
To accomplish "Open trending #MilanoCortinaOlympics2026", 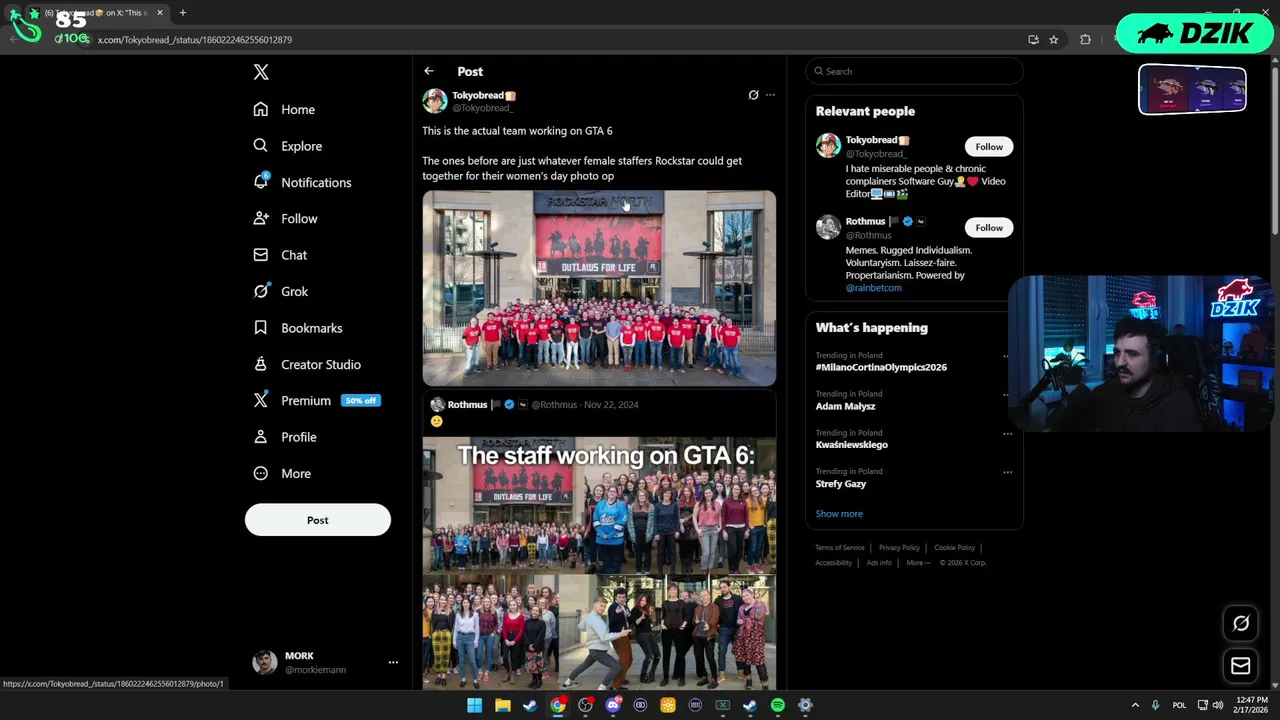I will [881, 367].
